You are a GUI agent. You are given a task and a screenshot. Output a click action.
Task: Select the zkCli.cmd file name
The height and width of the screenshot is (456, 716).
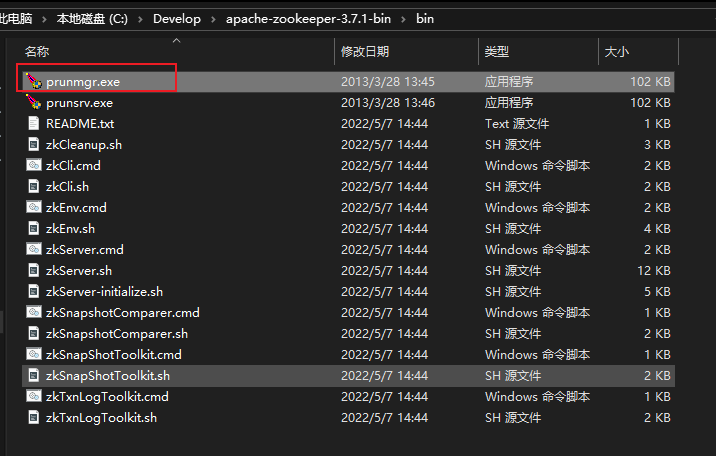pyautogui.click(x=73, y=166)
